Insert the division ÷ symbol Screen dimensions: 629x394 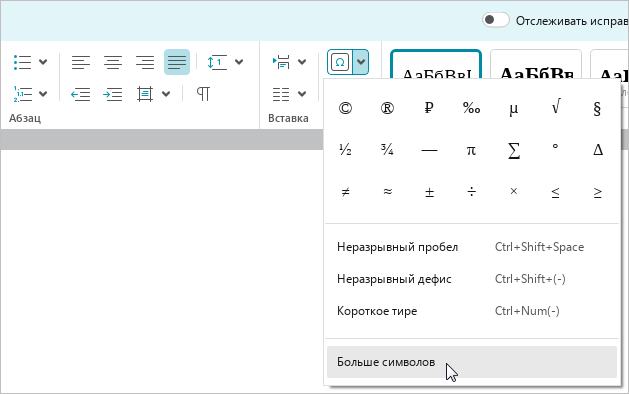pos(471,192)
